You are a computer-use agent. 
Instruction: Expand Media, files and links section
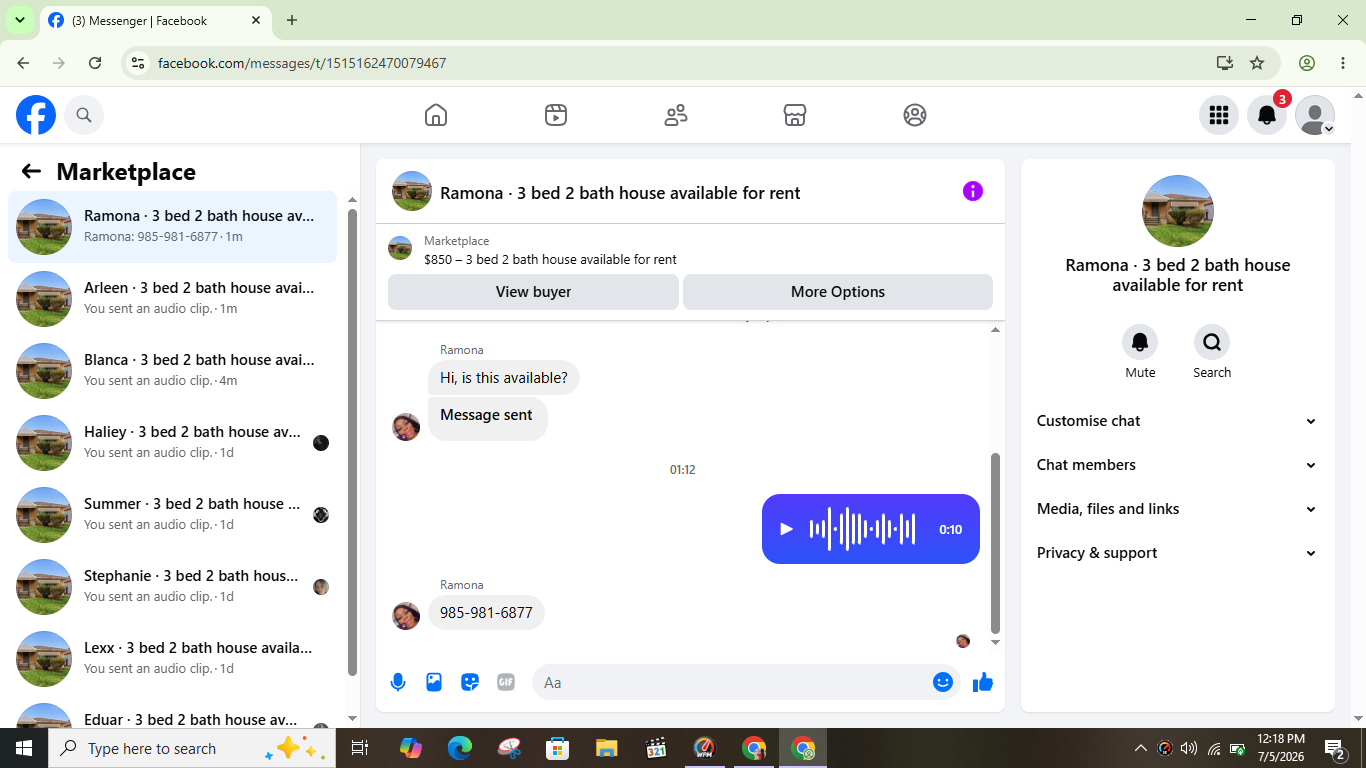[1178, 509]
